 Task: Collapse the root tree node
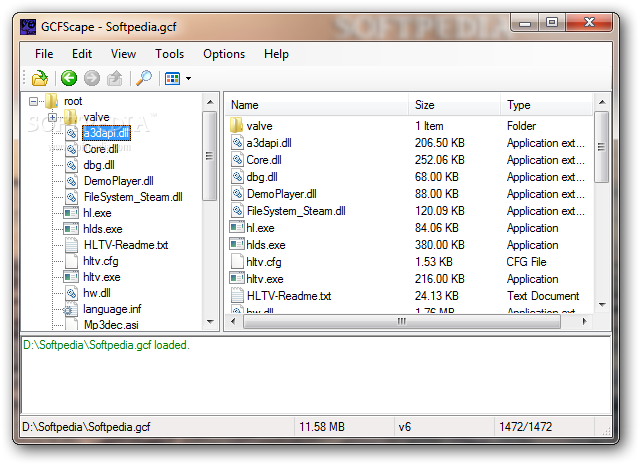(33, 101)
